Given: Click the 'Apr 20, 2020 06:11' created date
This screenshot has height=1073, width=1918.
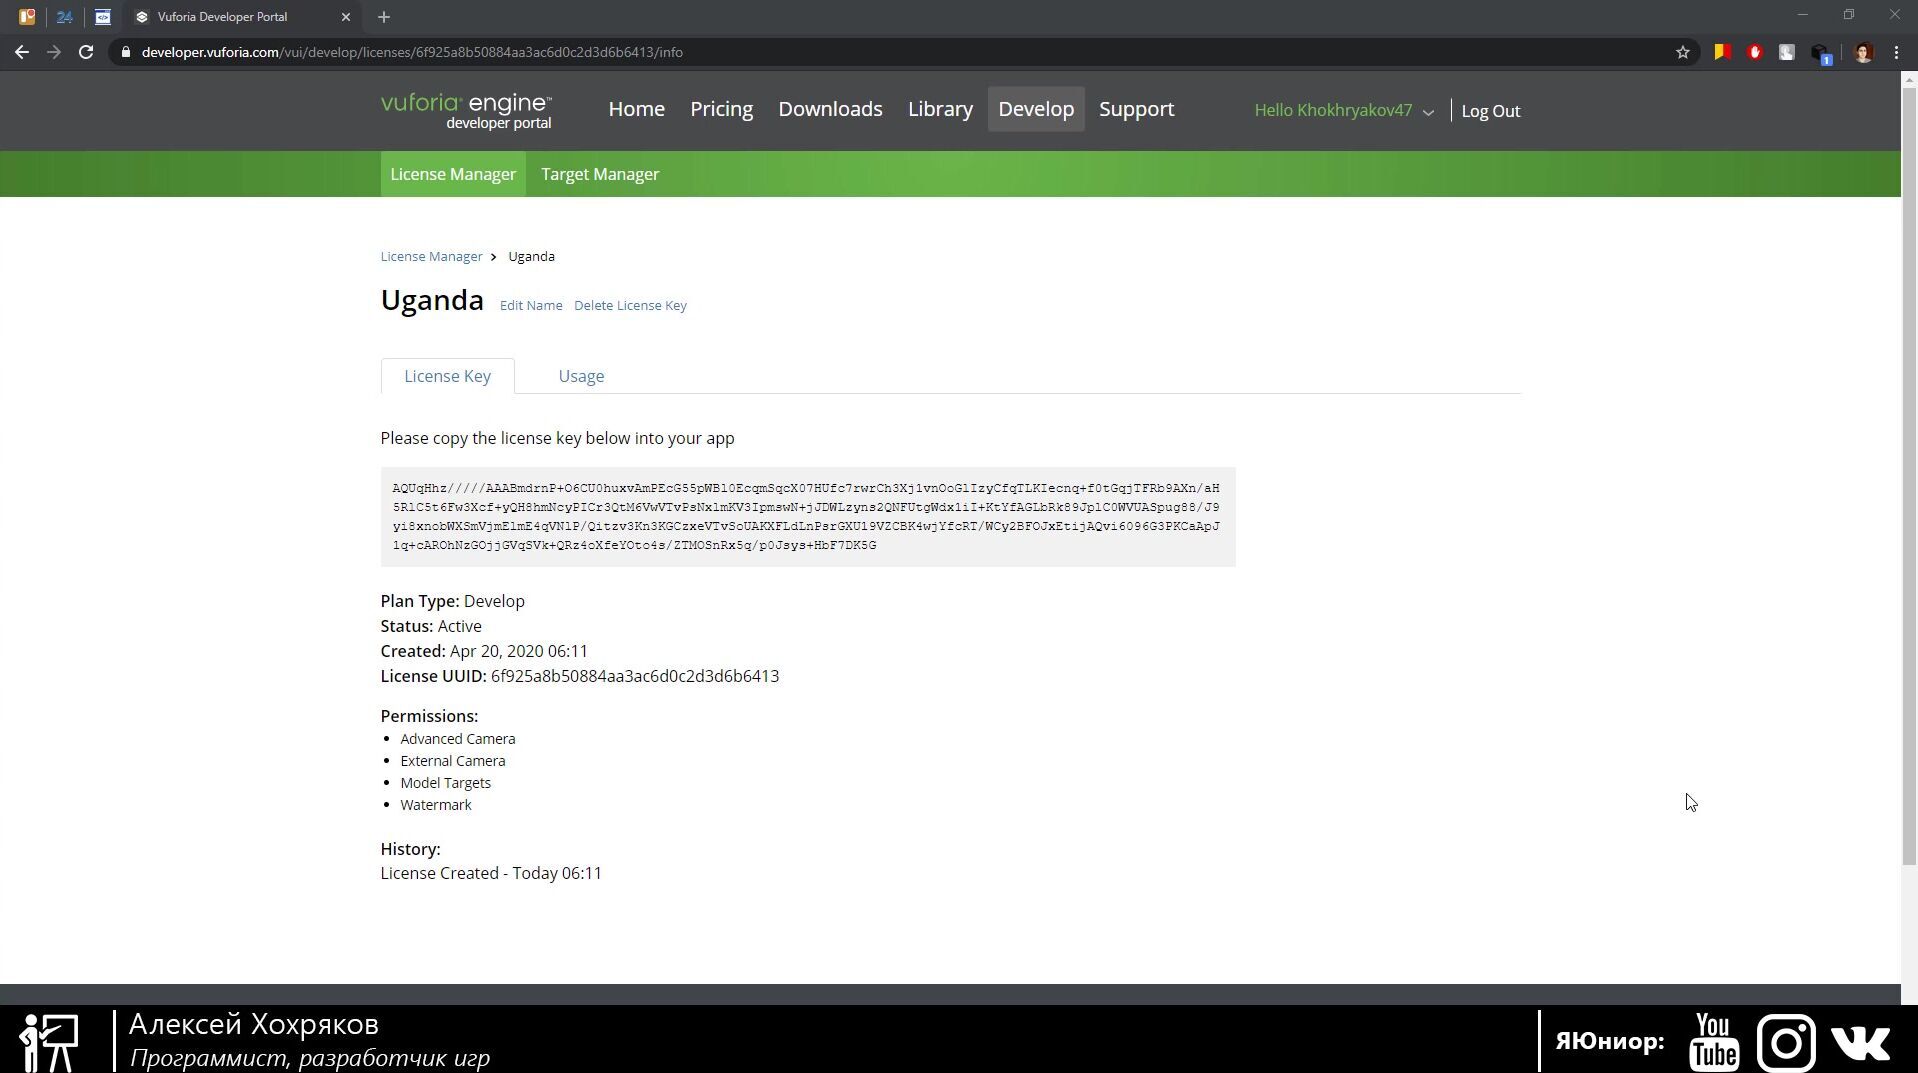Looking at the screenshot, I should 519,652.
